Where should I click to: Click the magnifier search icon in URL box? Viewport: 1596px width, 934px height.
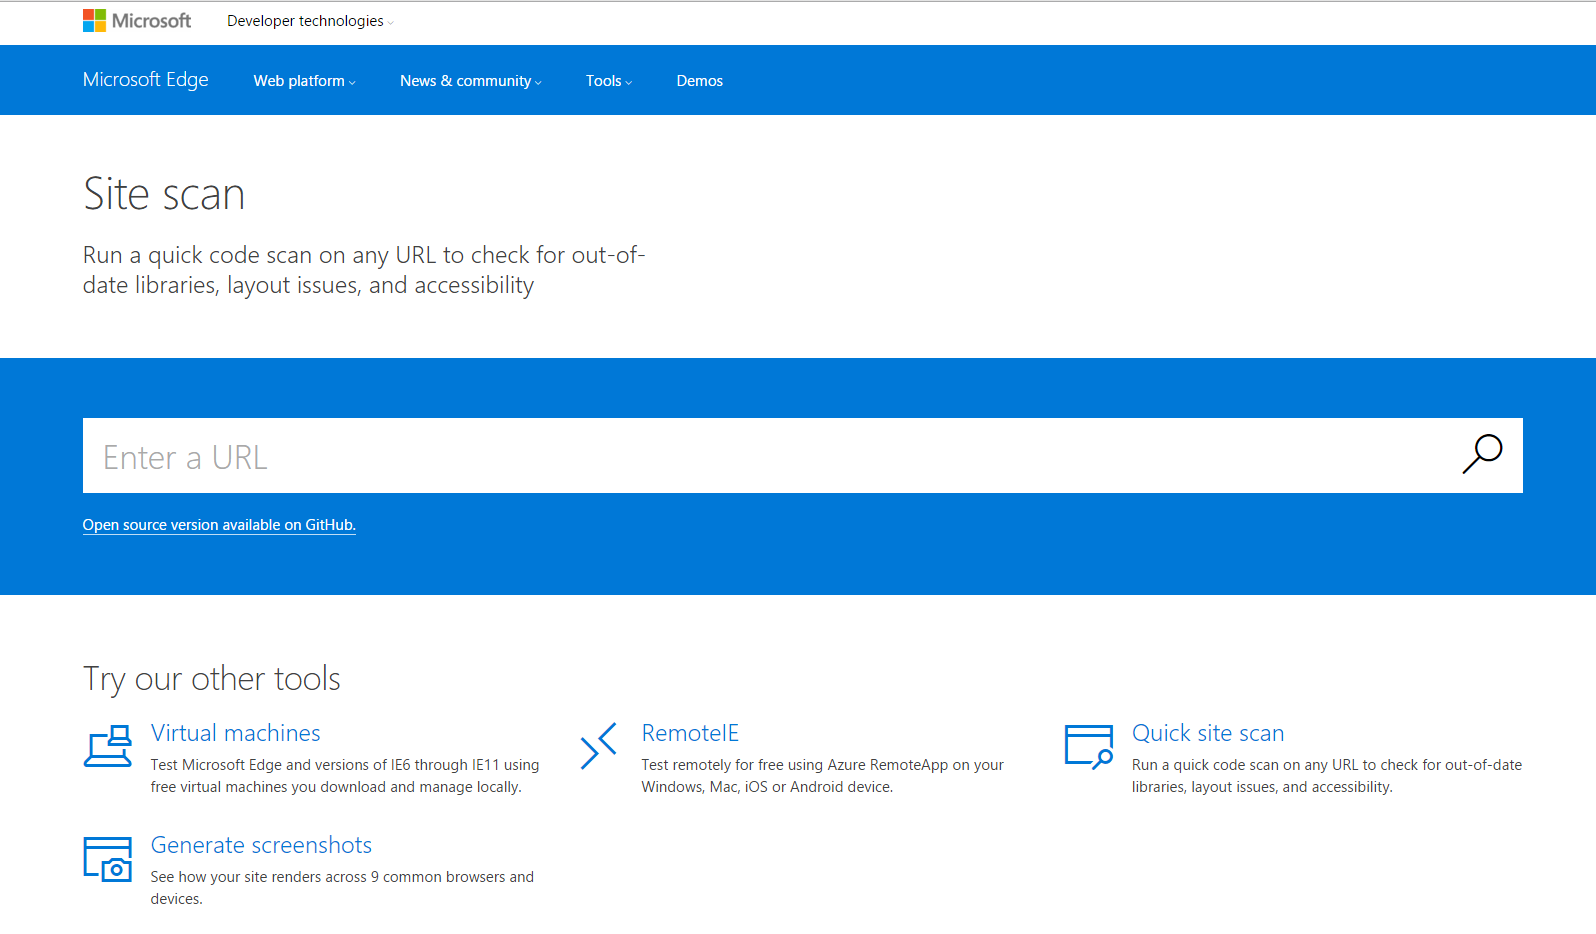(x=1482, y=454)
